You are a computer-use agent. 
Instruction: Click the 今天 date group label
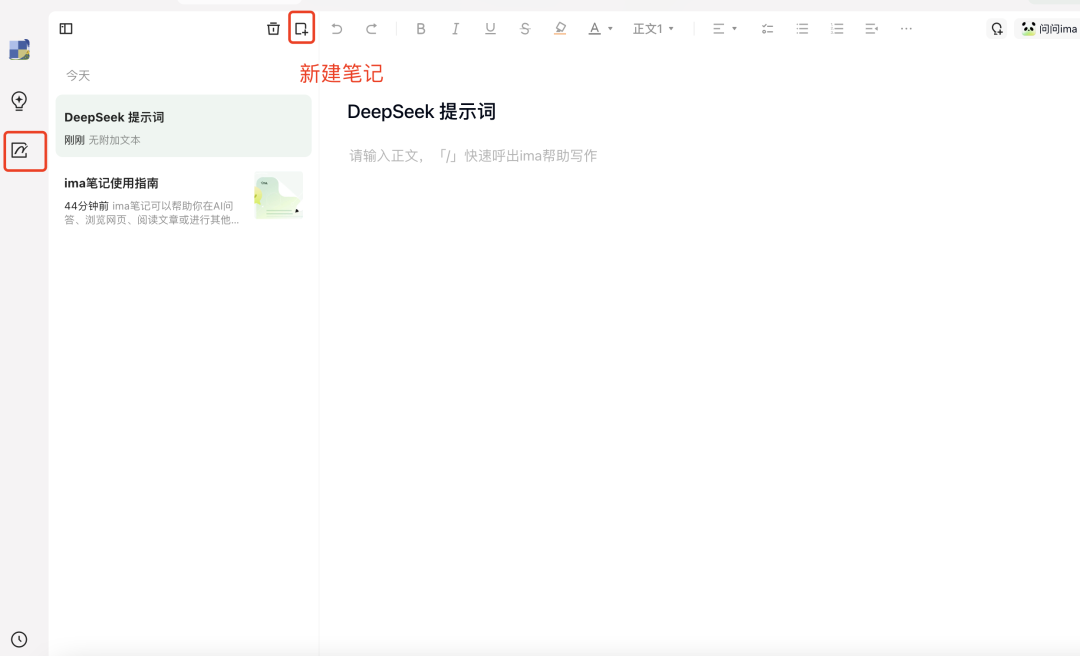pyautogui.click(x=78, y=76)
